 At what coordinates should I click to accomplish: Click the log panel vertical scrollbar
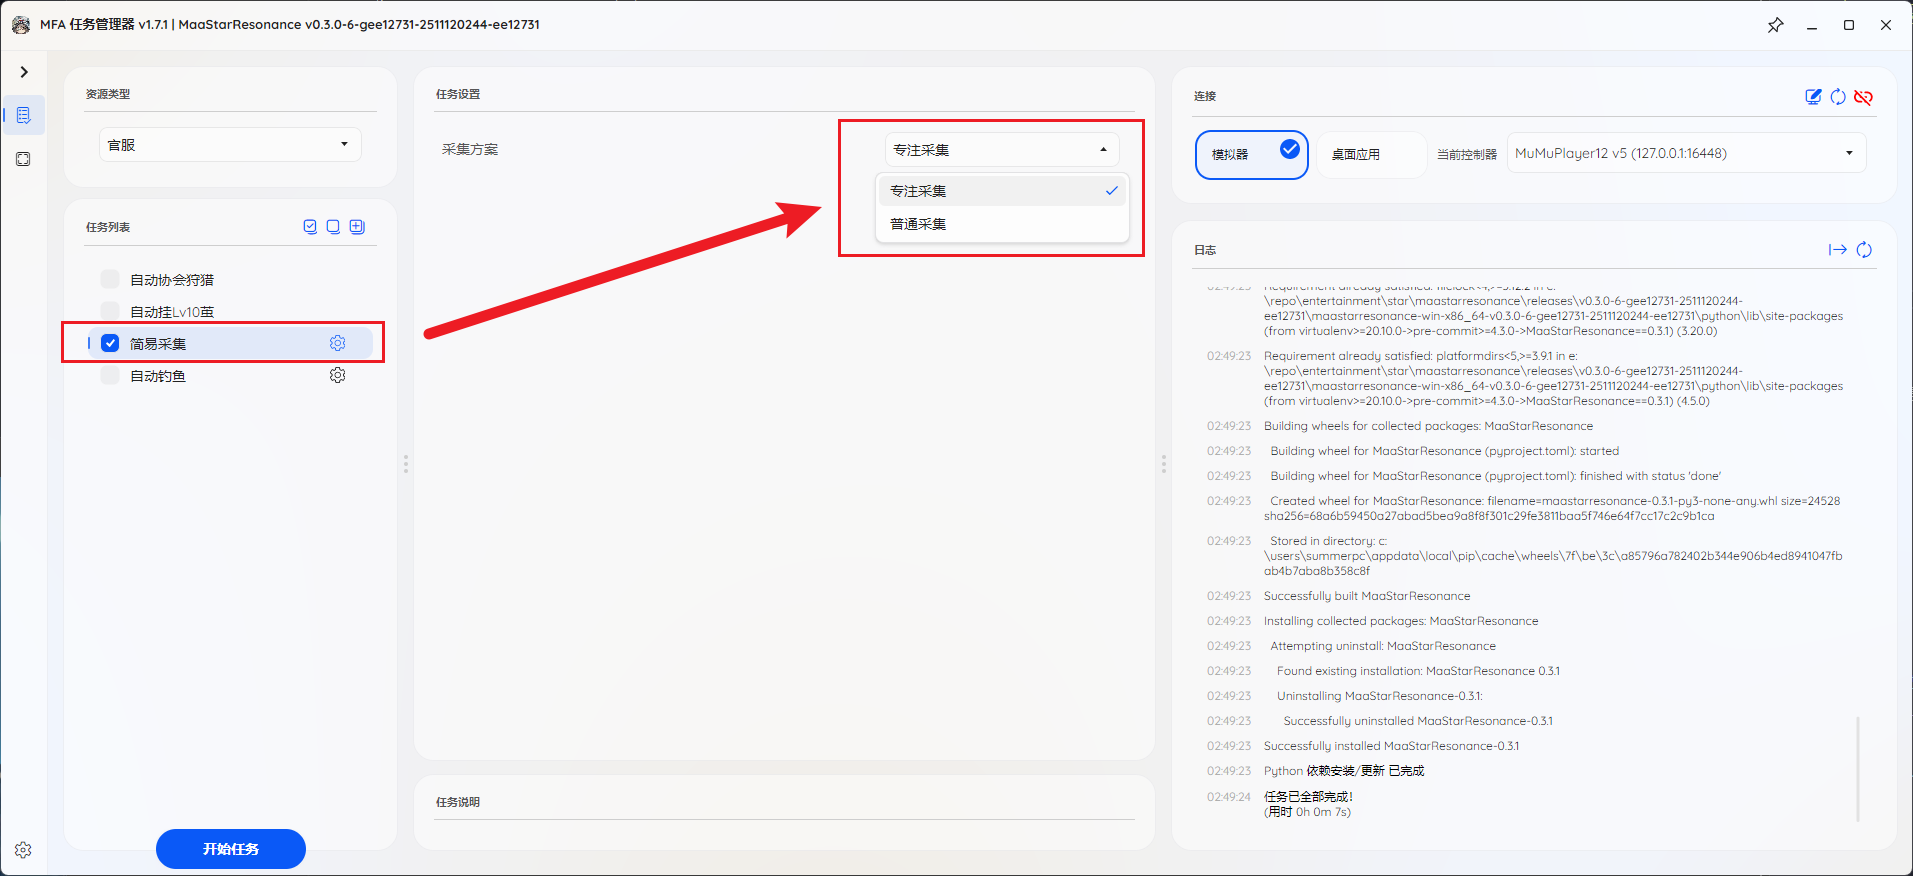1857,768
